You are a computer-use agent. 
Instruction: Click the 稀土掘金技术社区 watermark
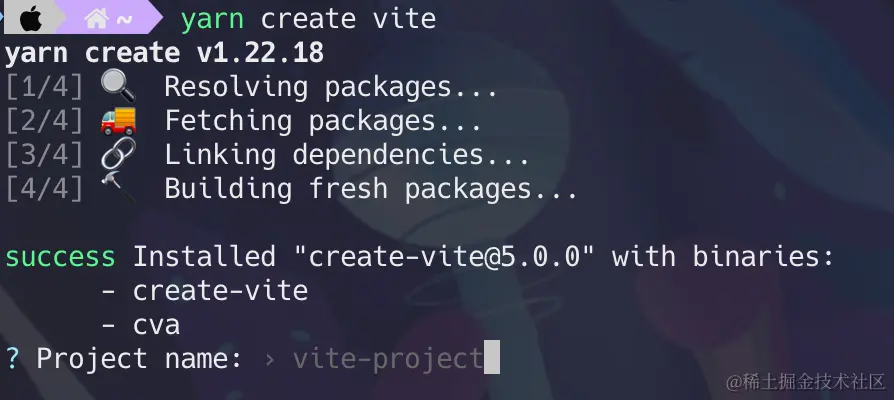(x=806, y=382)
